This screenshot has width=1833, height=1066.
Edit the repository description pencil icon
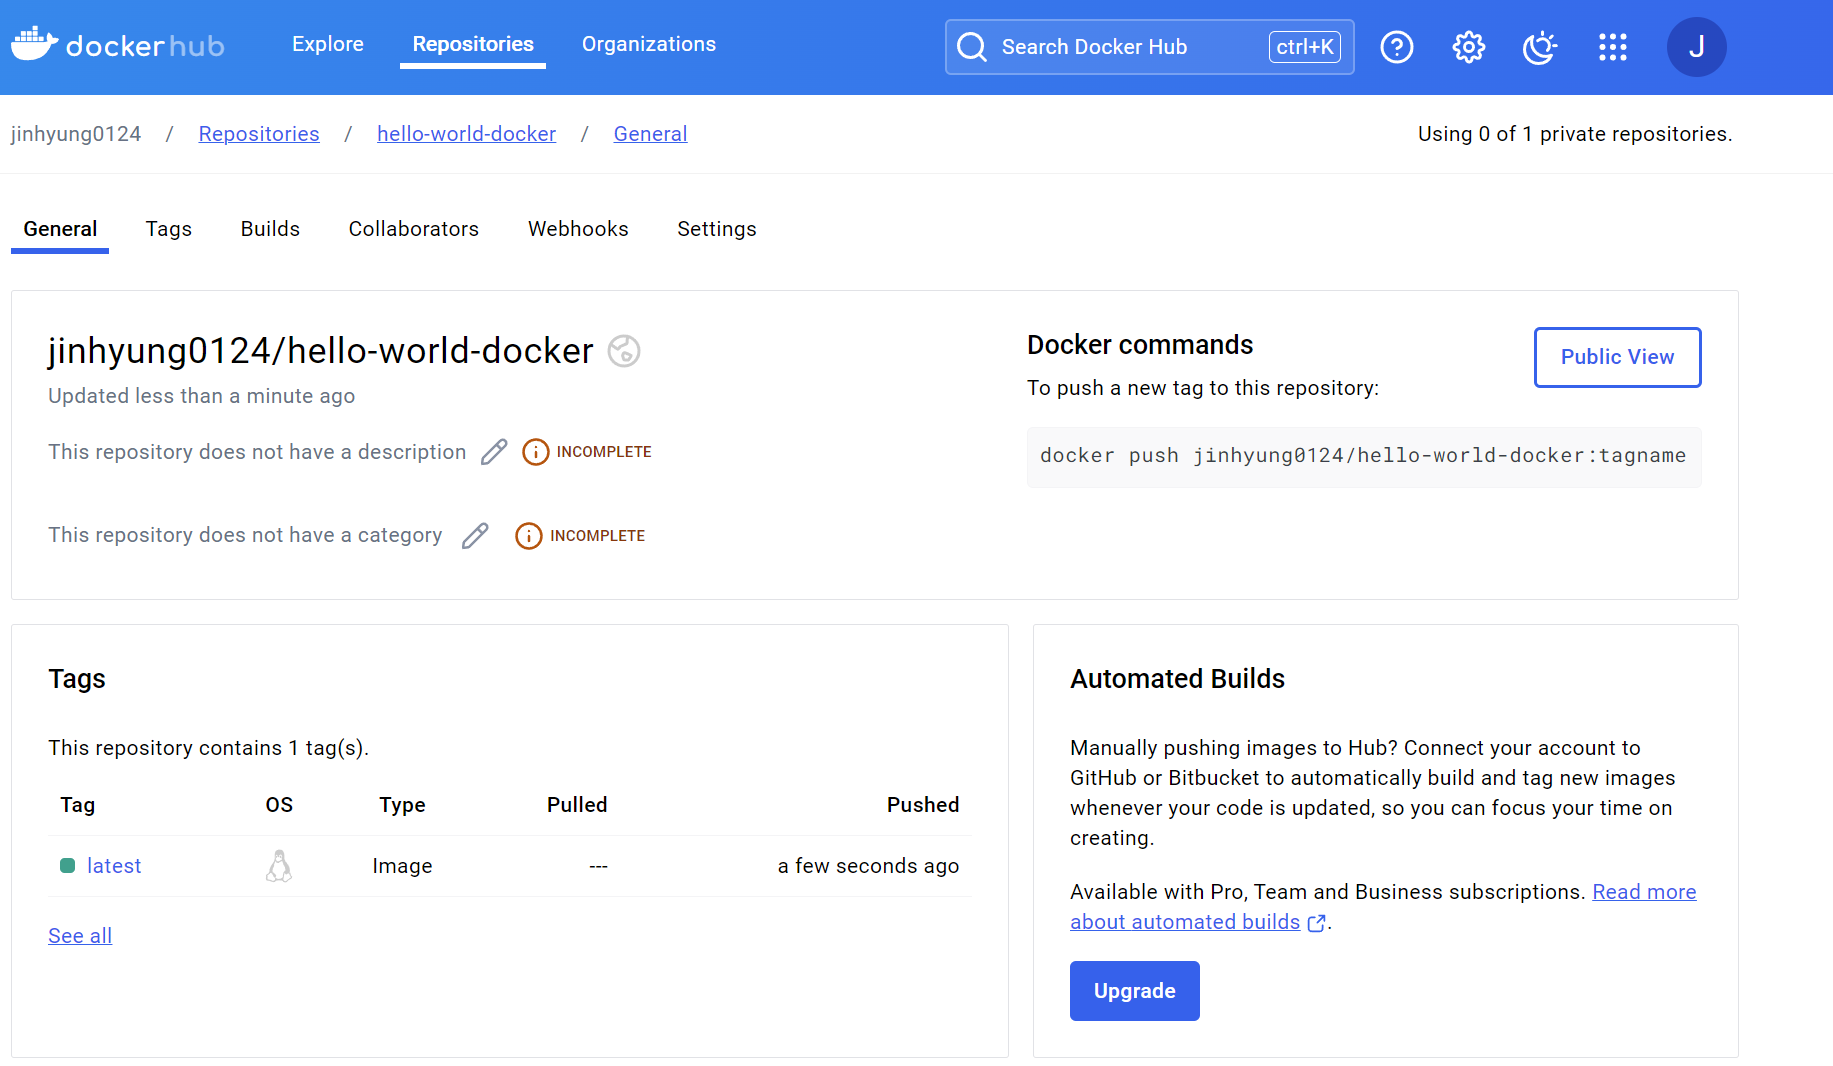click(494, 452)
